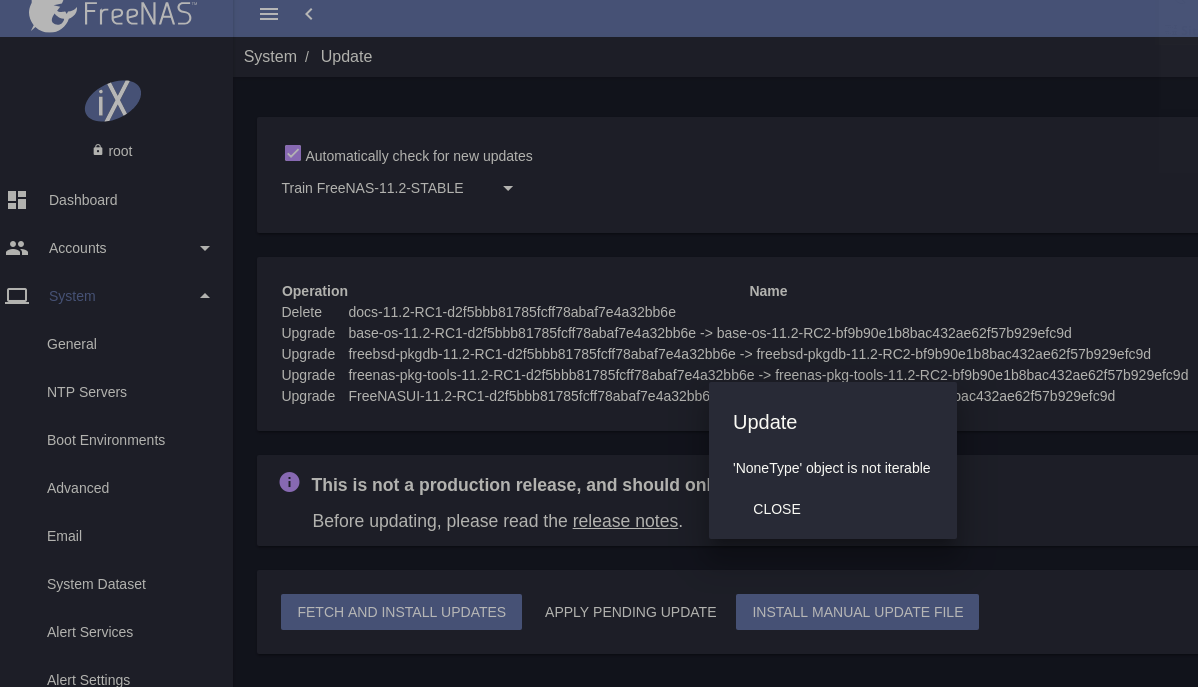The image size is (1198, 687).
Task: Select the Upgrade freebsd-pkgdb row
Action: click(x=716, y=355)
